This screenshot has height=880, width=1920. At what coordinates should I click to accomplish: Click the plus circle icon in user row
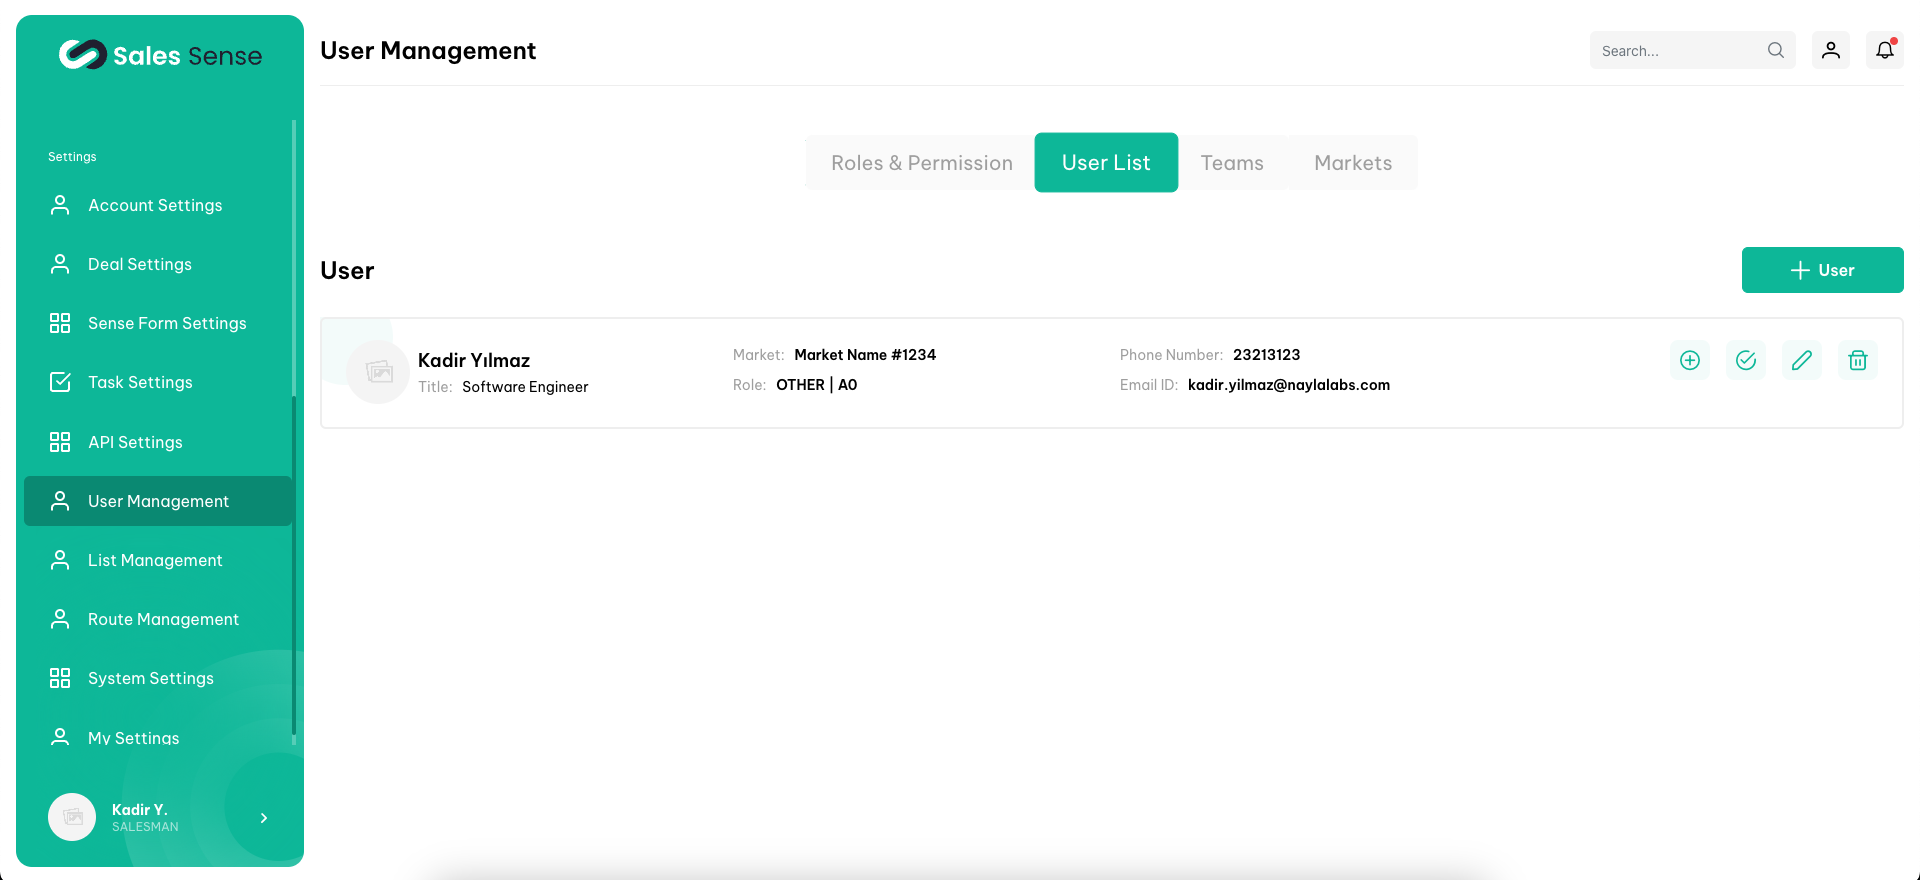point(1689,360)
